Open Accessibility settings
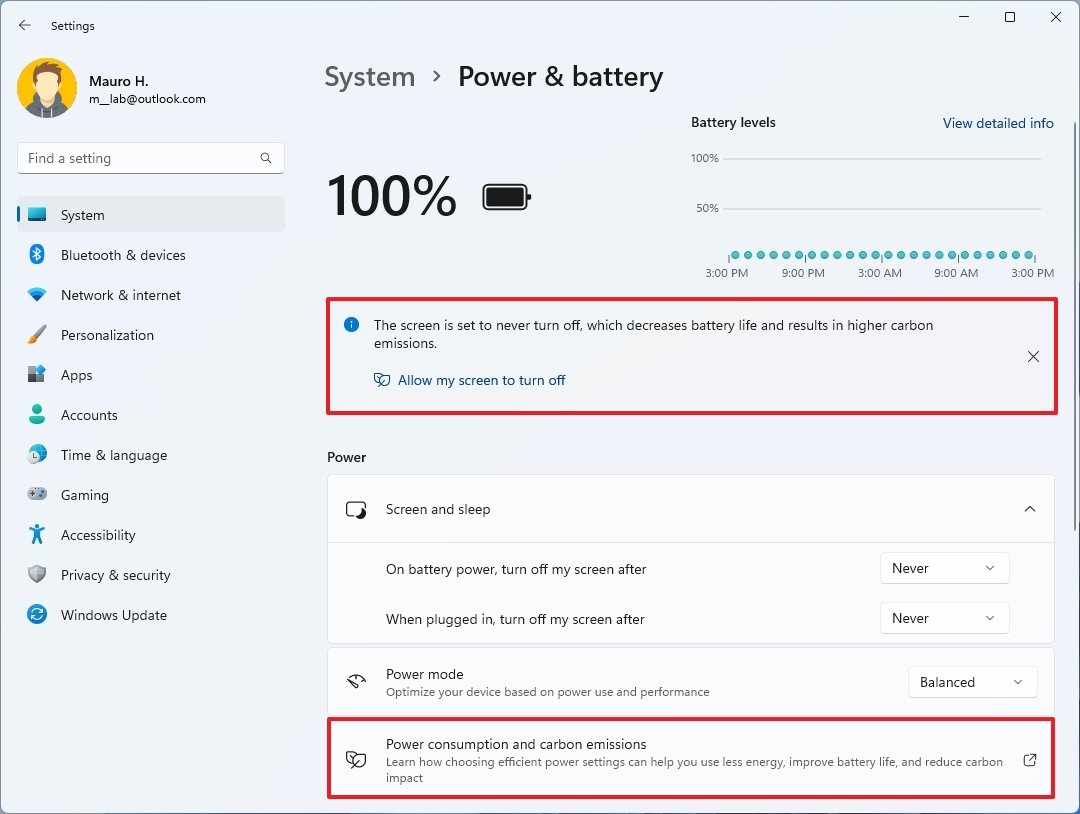The width and height of the screenshot is (1080, 814). (x=97, y=535)
